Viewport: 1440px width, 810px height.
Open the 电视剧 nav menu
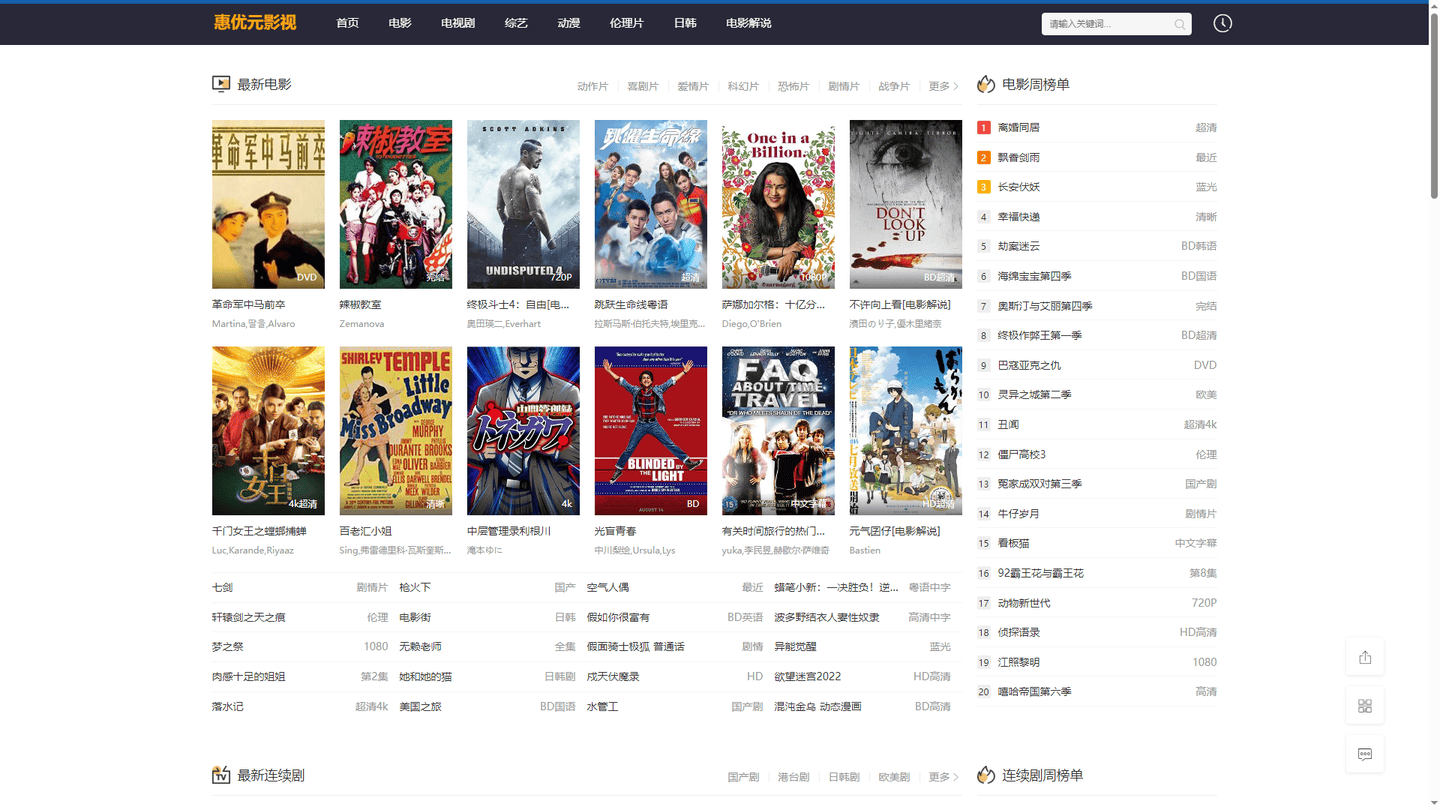tap(458, 23)
